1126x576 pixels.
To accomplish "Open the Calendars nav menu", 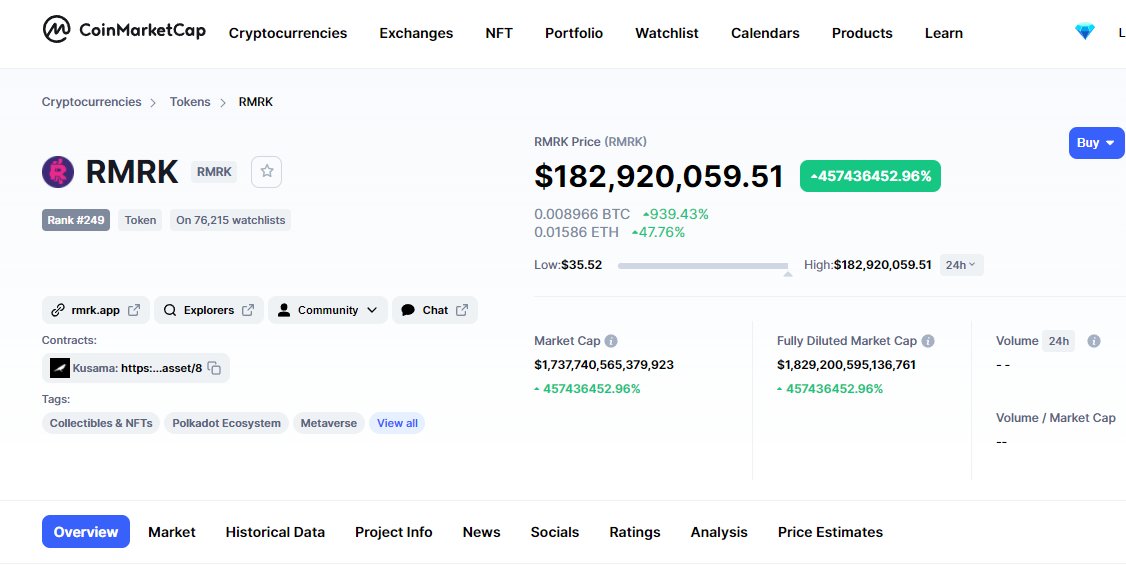I will click(766, 33).
